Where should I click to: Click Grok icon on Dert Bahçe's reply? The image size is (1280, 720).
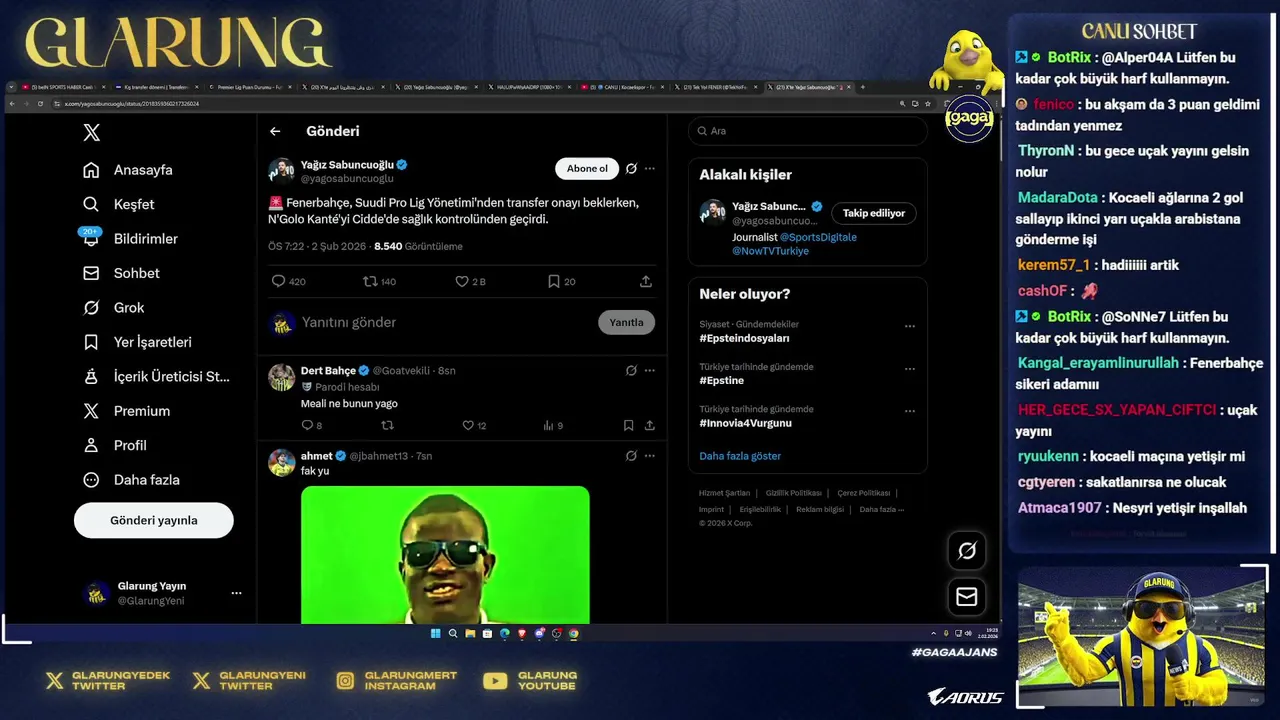coord(631,370)
